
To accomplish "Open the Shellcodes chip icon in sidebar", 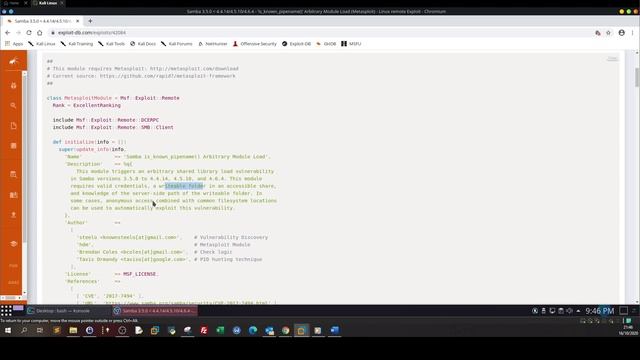I will (13, 146).
